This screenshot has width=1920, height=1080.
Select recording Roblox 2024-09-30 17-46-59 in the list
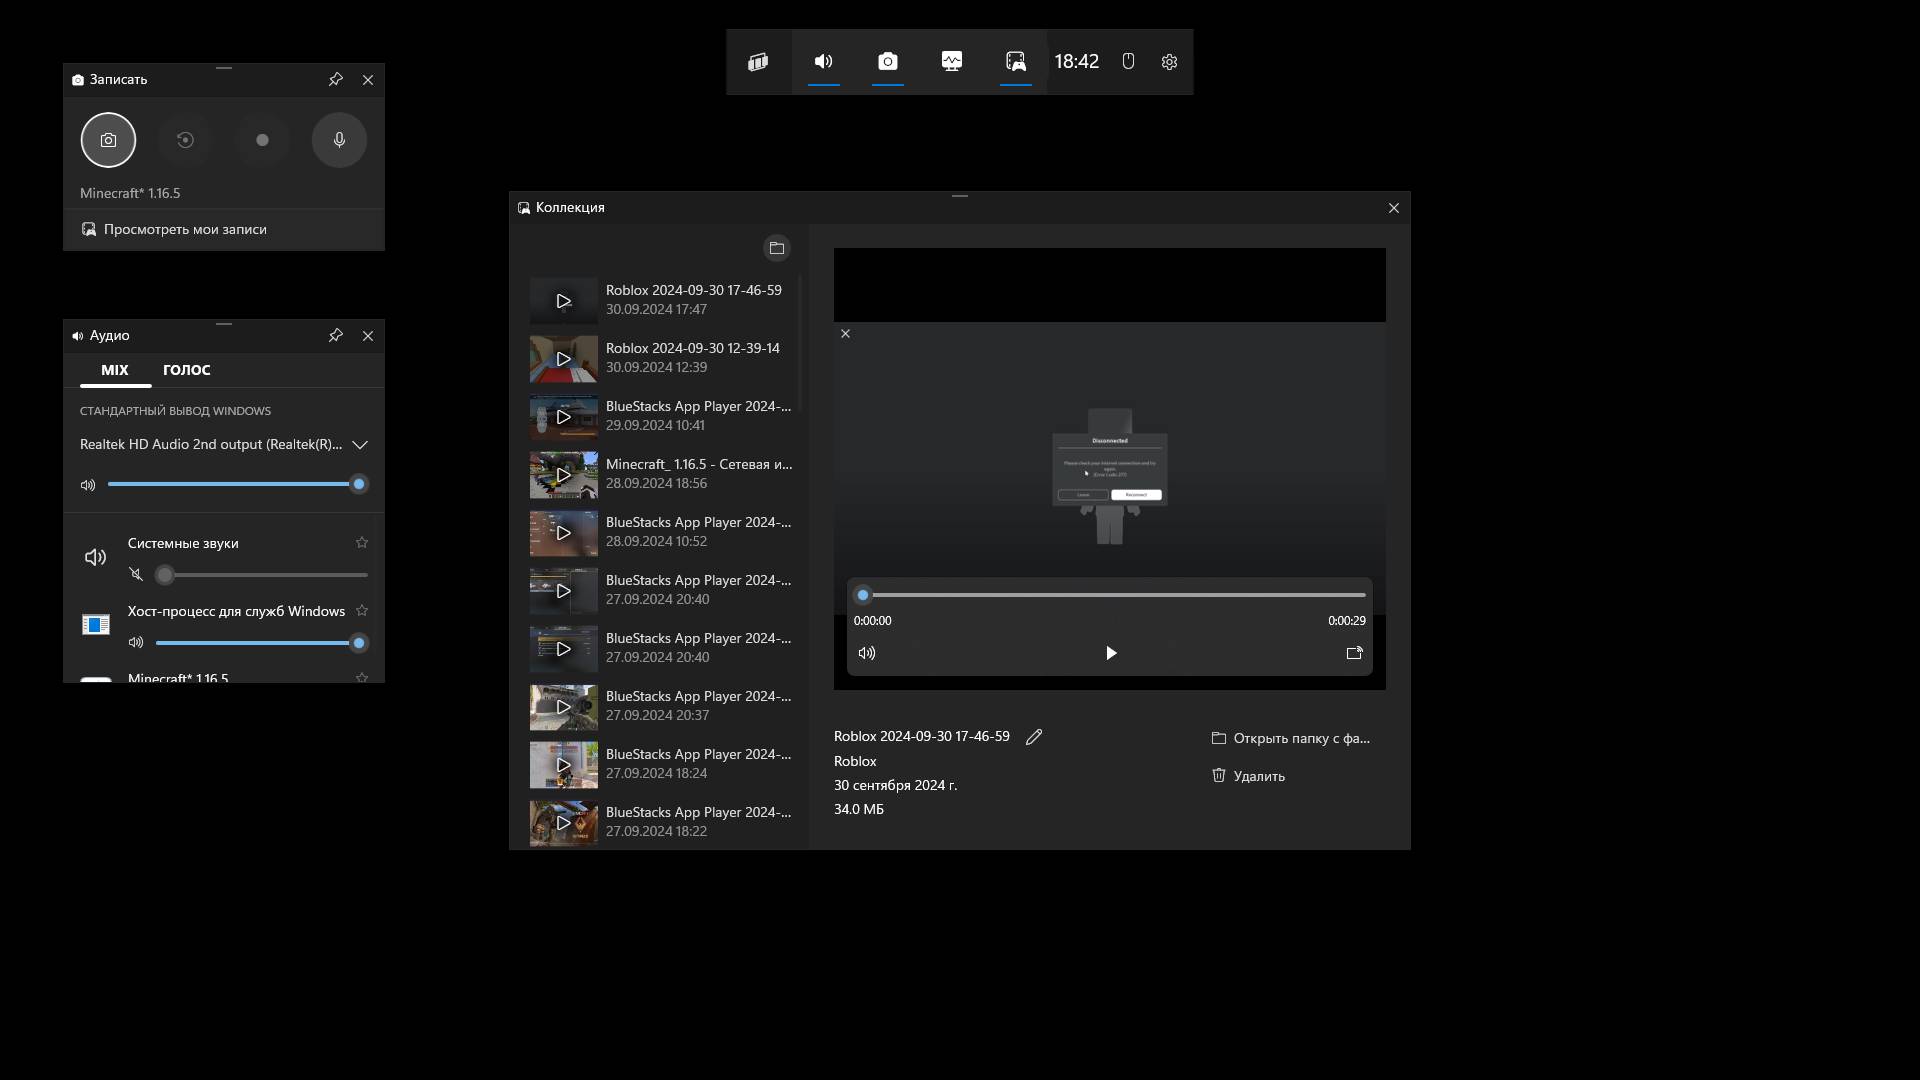[662, 300]
